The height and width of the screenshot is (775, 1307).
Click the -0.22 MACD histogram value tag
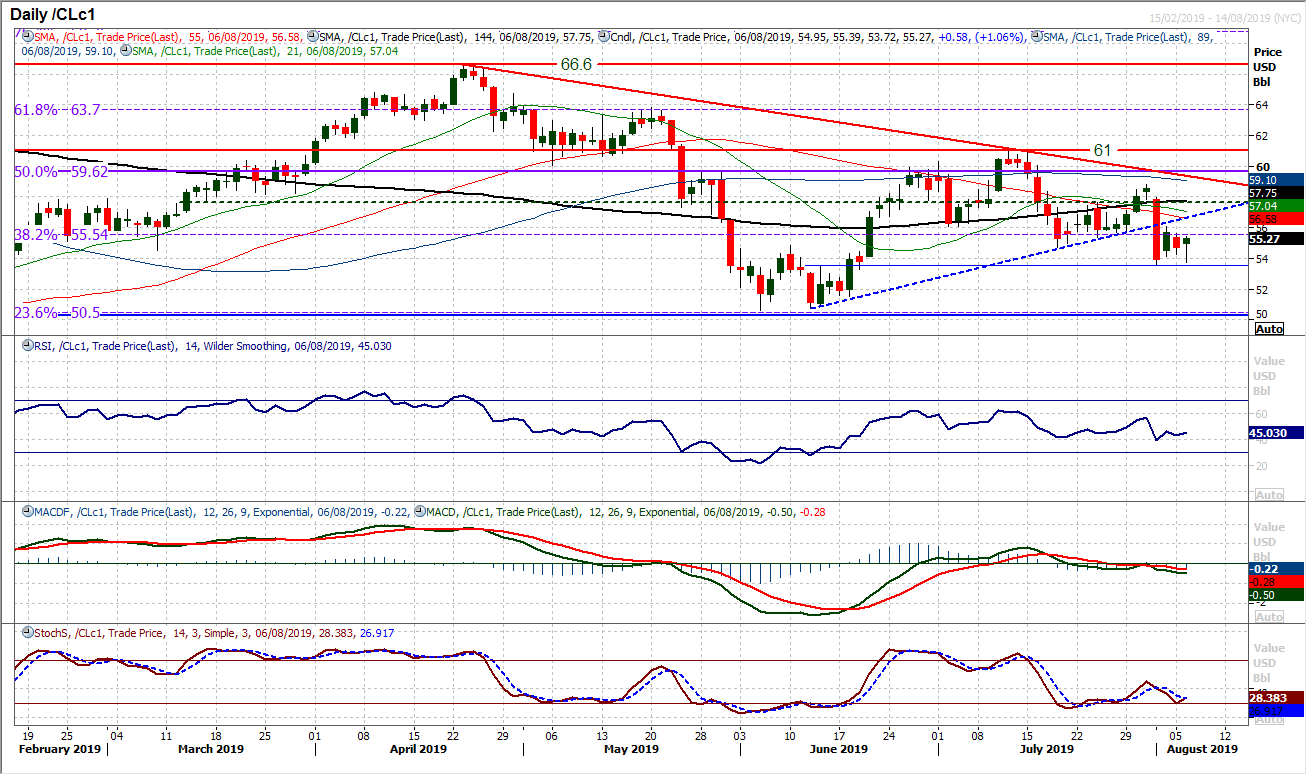click(1277, 568)
